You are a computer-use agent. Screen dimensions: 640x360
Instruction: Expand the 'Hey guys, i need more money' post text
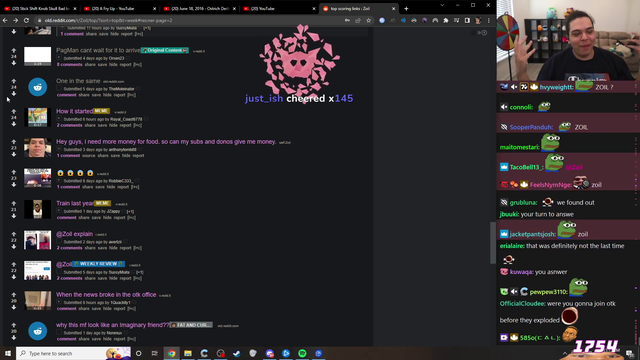click(x=59, y=149)
